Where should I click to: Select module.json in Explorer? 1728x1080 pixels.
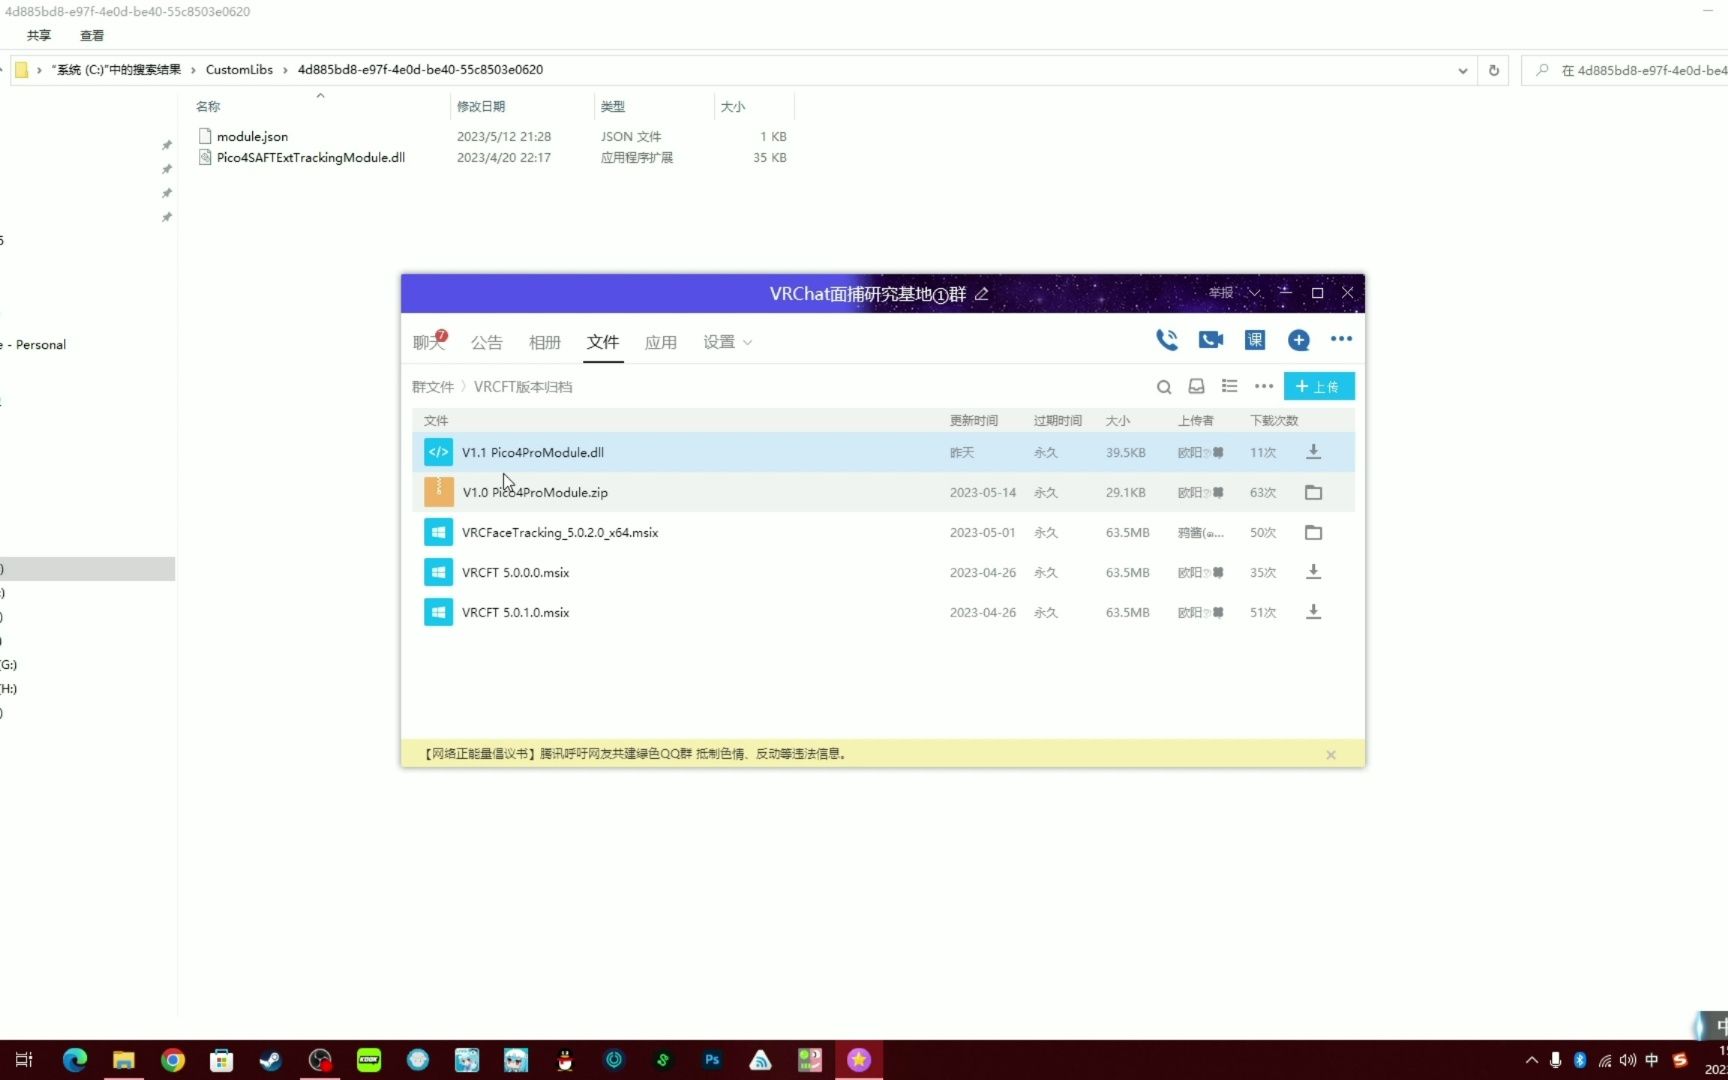(x=252, y=137)
